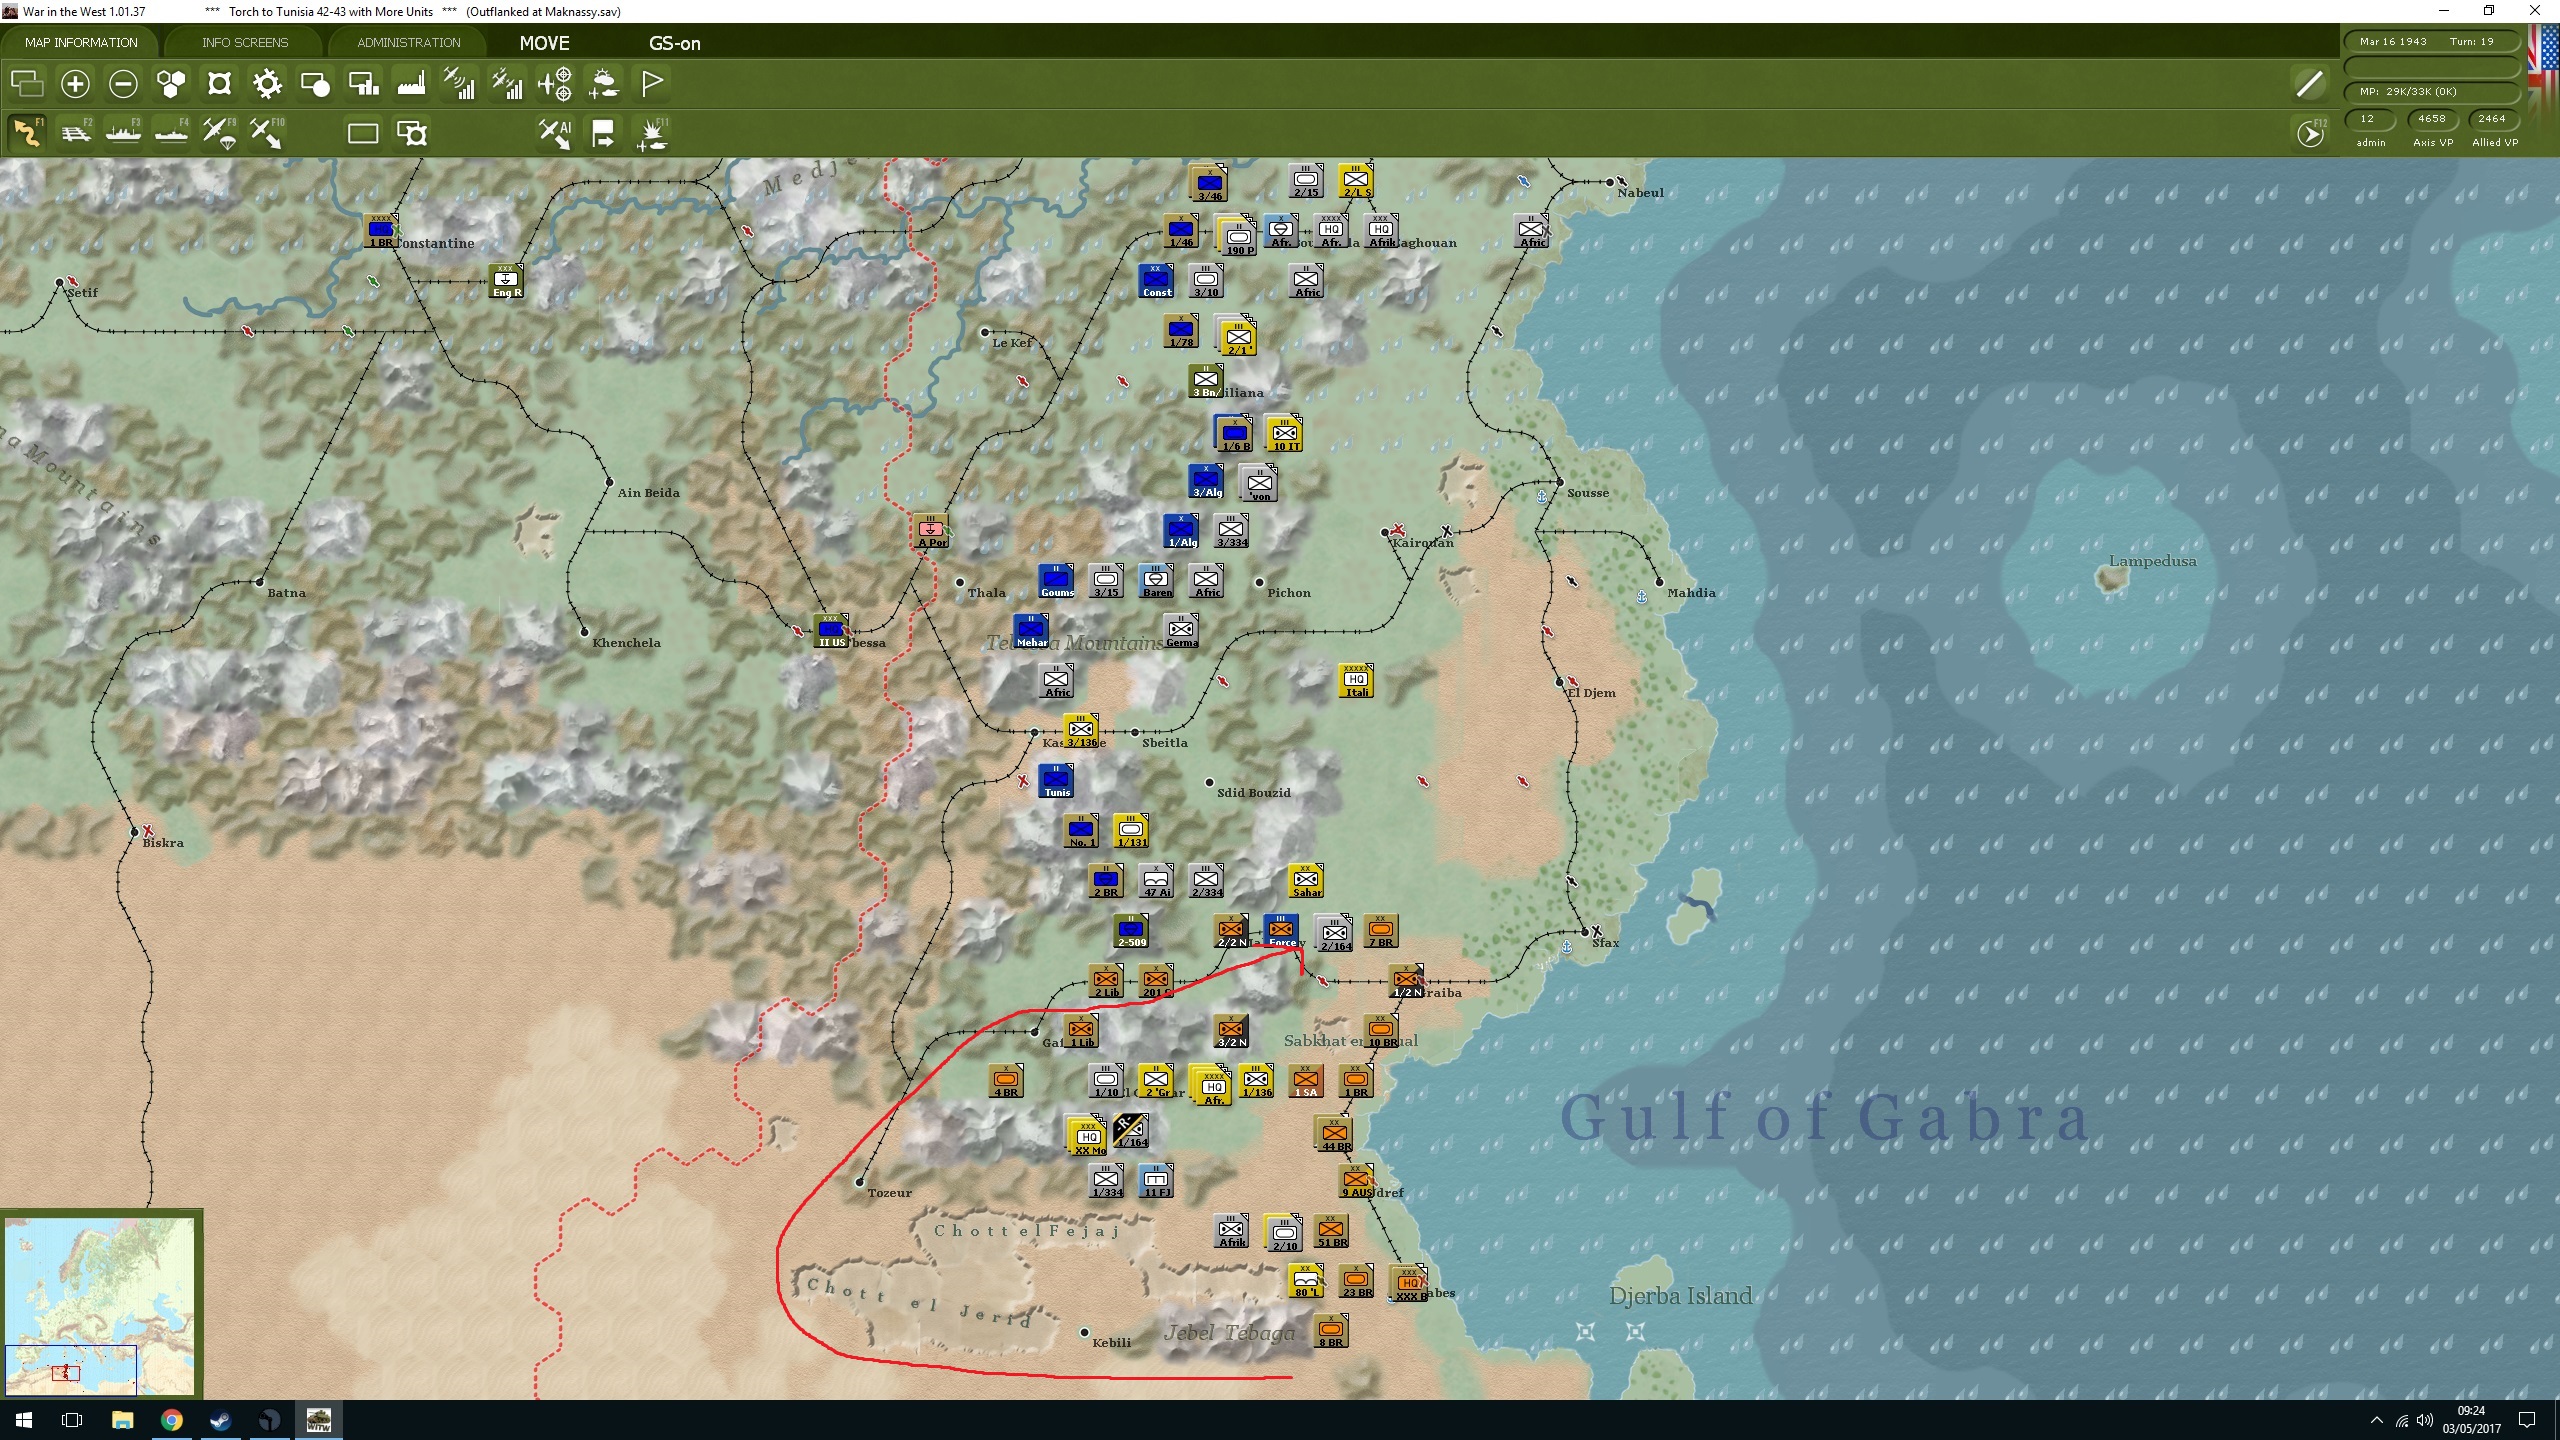Select Move mode F1 icon
The height and width of the screenshot is (1440, 2560).
[27, 133]
